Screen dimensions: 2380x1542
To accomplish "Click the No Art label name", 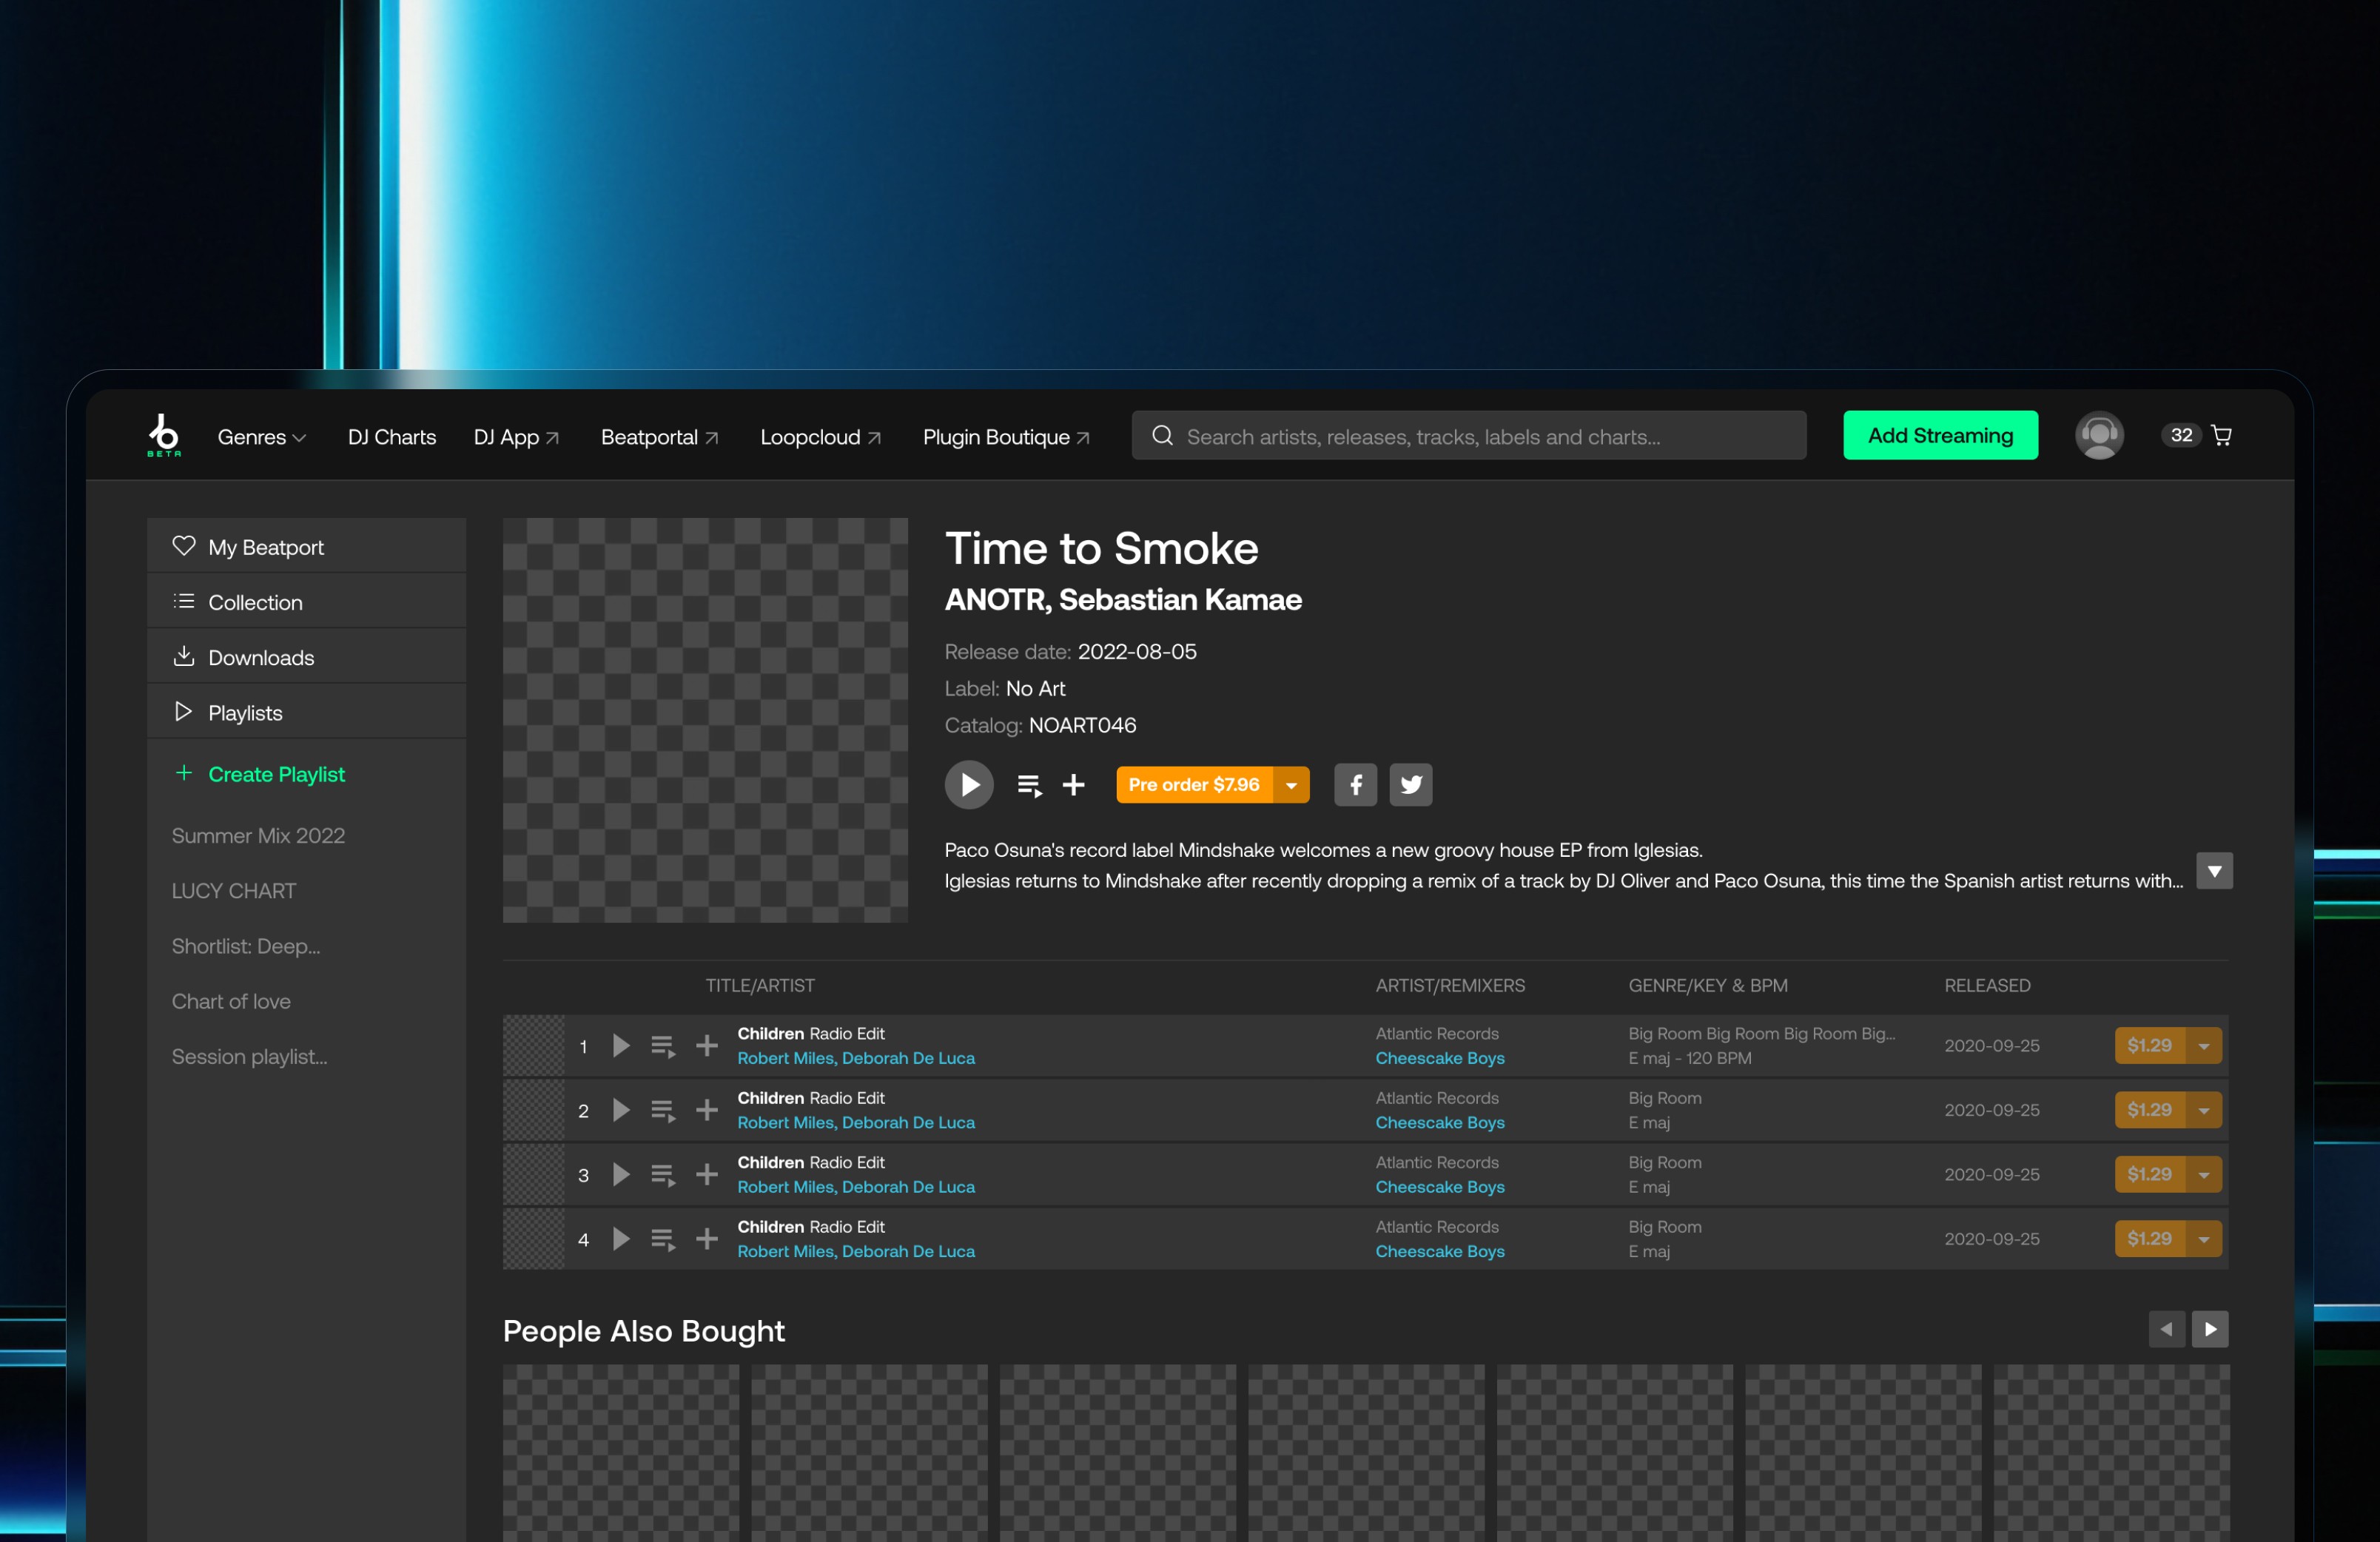I will (1035, 689).
